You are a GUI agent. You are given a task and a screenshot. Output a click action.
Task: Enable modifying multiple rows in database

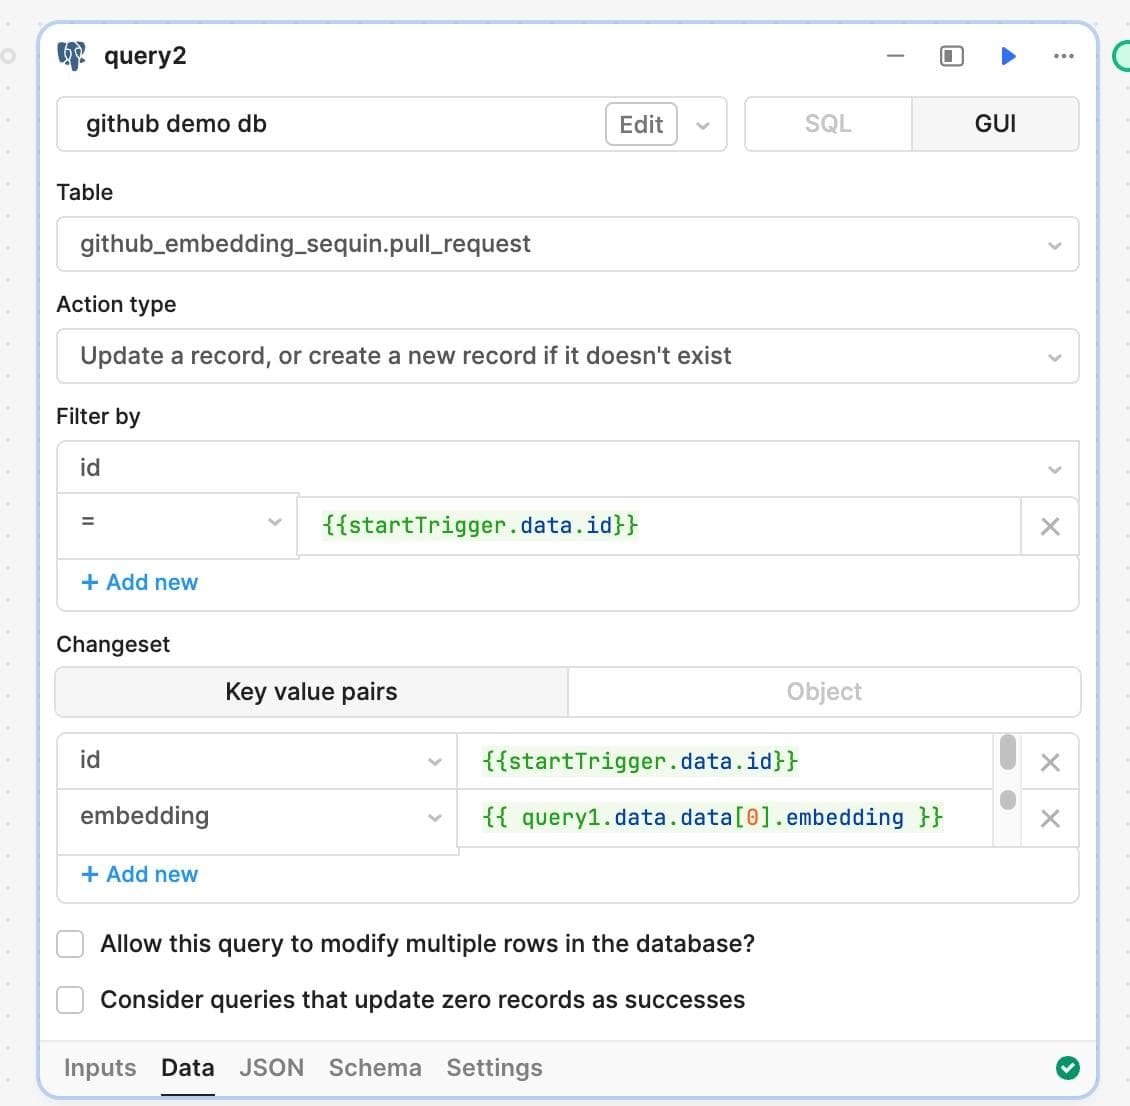click(x=70, y=944)
